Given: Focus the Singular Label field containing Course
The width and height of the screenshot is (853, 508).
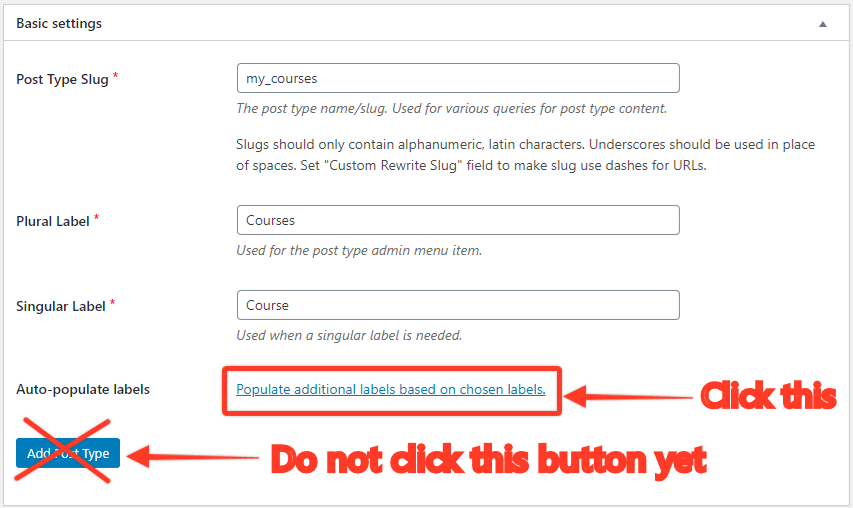Looking at the screenshot, I should (x=458, y=305).
